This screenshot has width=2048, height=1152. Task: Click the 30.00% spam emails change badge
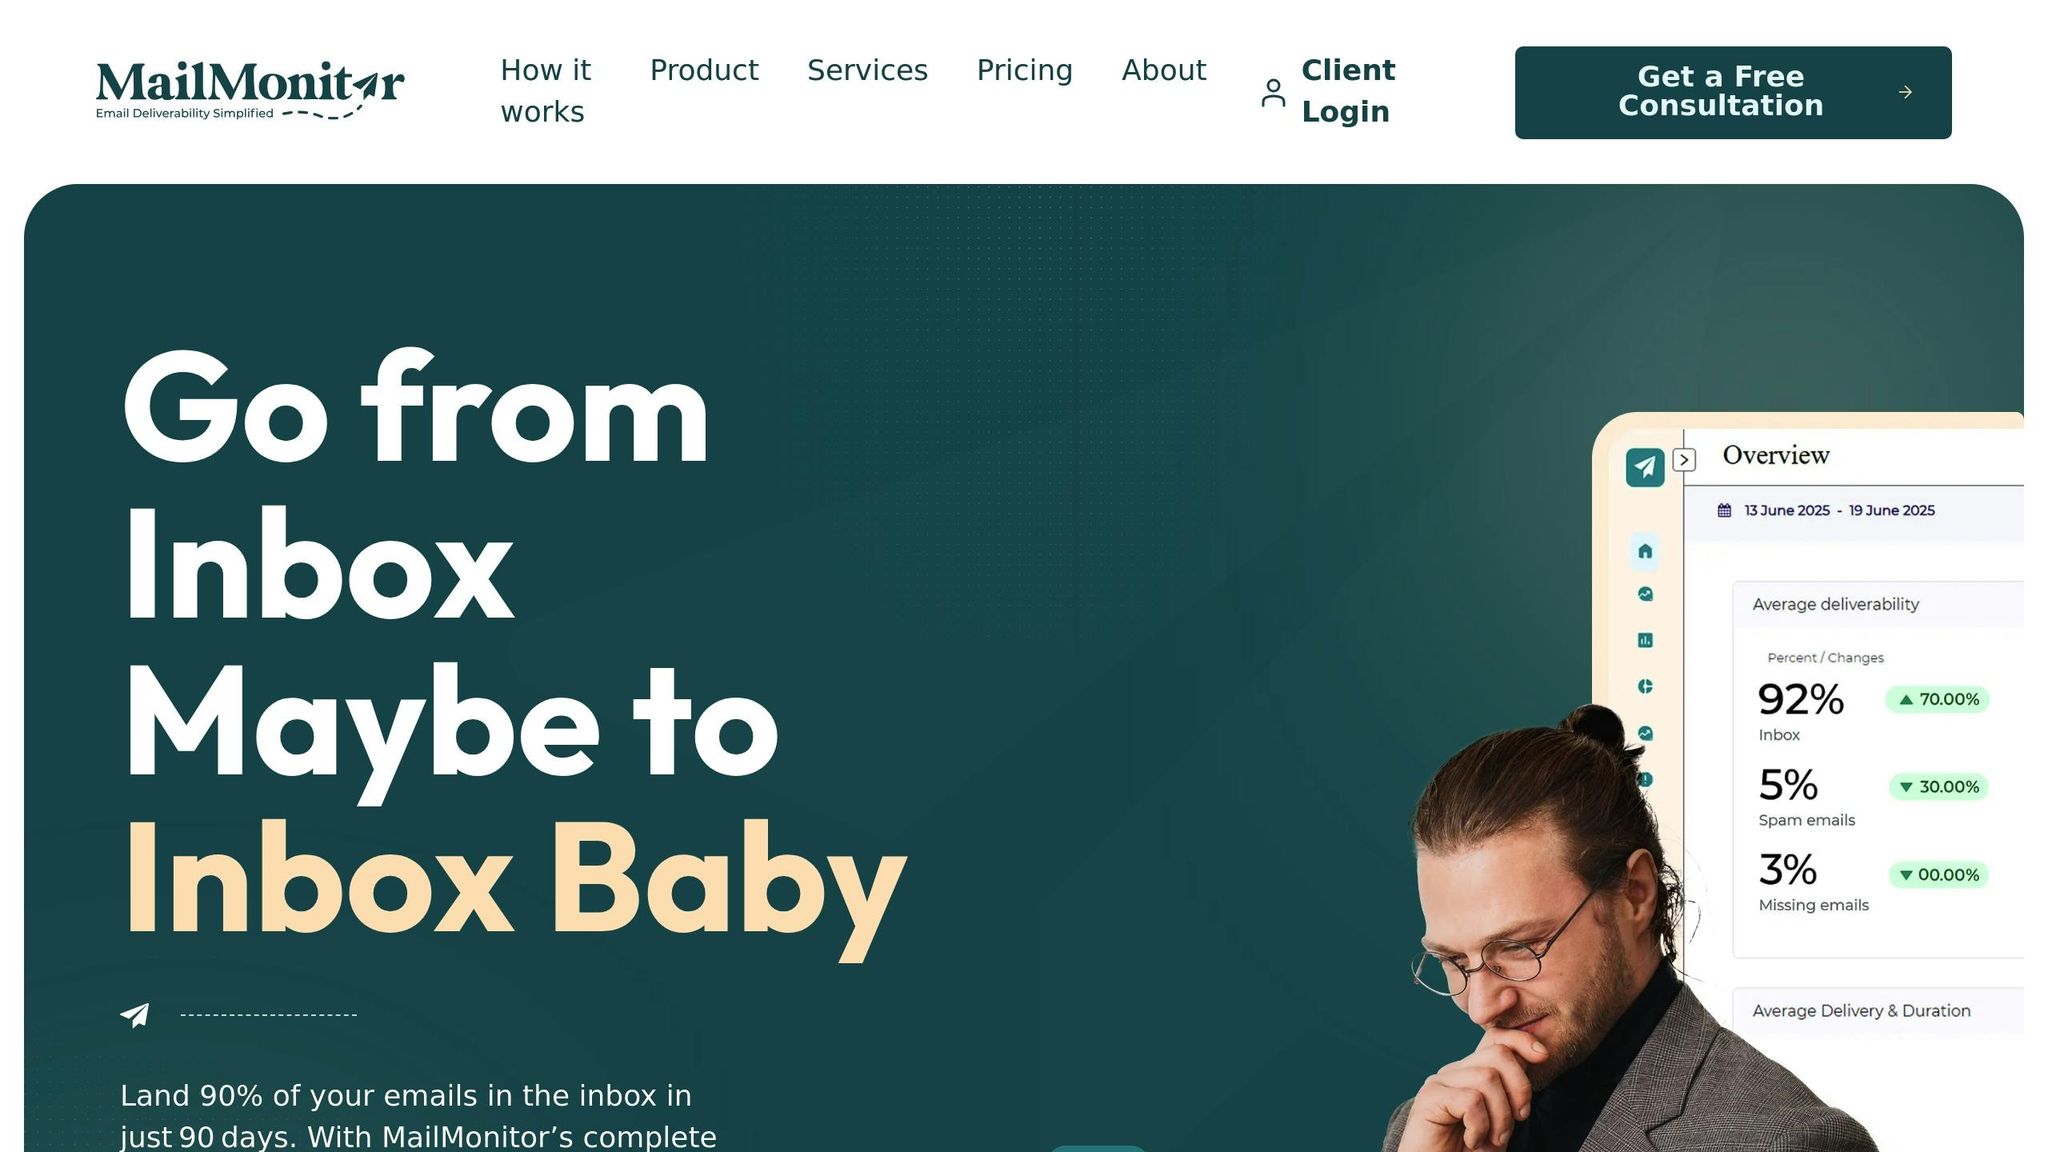tap(1938, 787)
